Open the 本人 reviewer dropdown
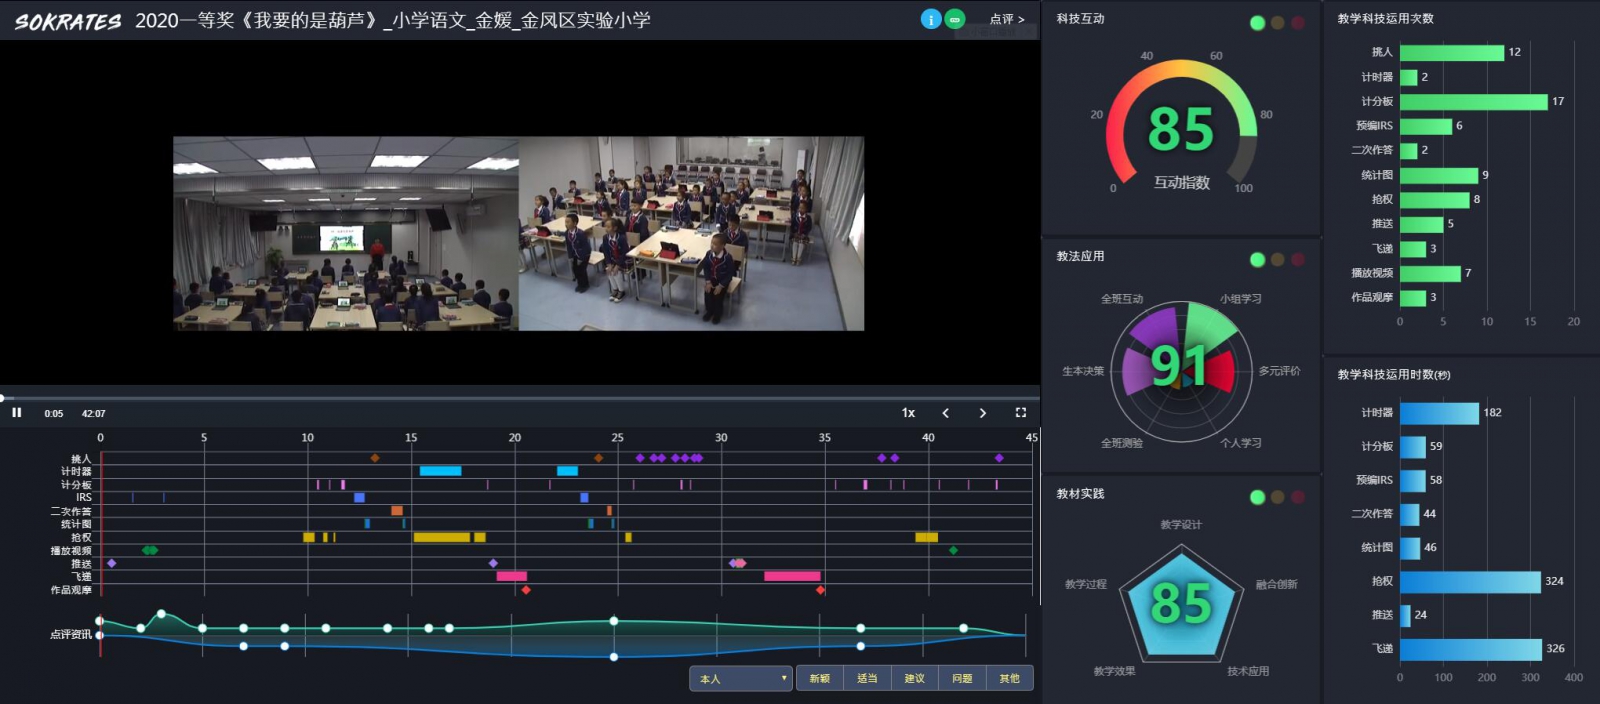The image size is (1600, 704). 740,679
